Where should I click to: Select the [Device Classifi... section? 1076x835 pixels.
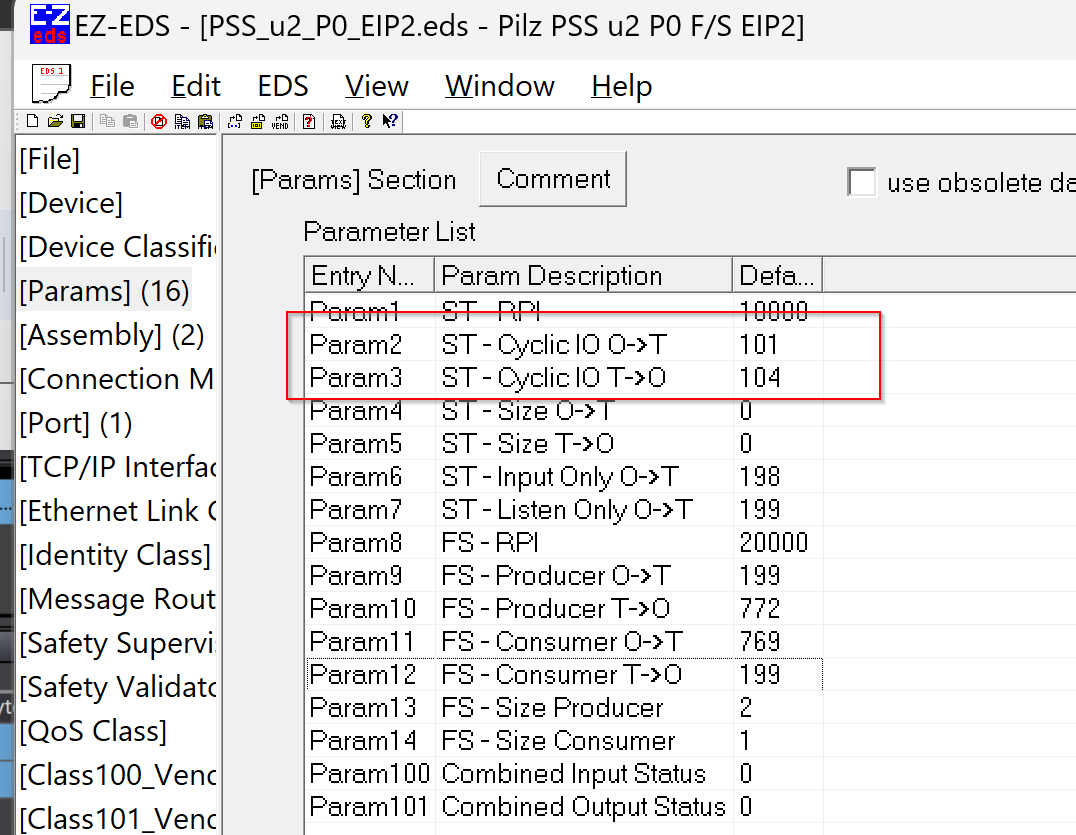117,247
